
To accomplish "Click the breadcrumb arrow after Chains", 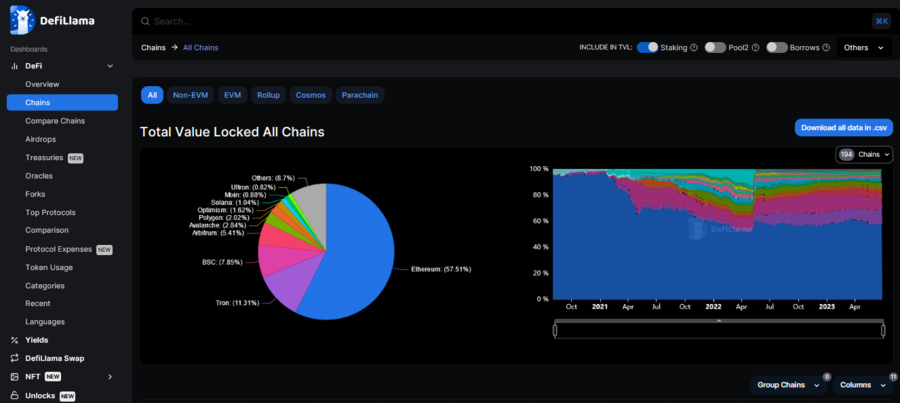I will pos(174,48).
